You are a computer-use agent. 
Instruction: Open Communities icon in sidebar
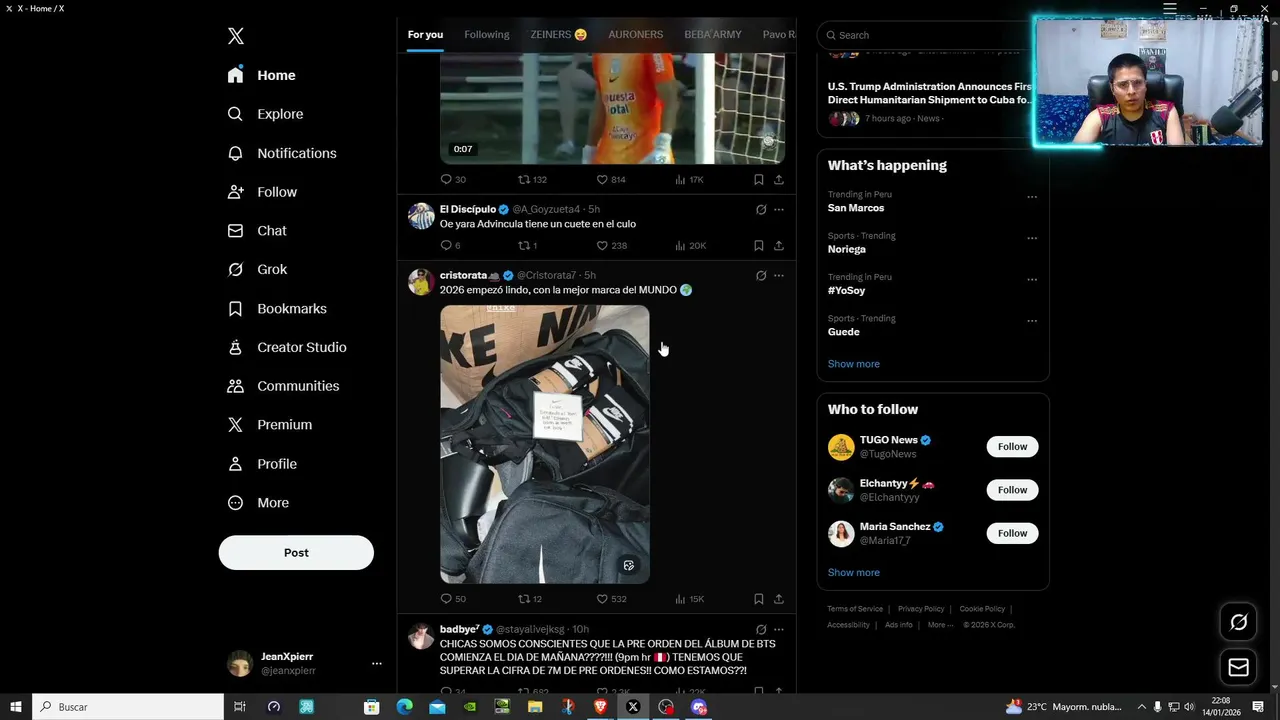click(235, 386)
